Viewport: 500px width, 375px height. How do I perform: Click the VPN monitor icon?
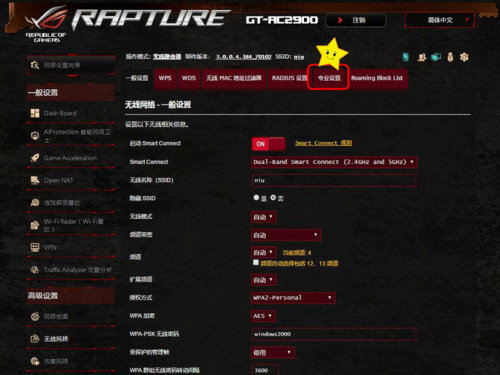[x=35, y=247]
